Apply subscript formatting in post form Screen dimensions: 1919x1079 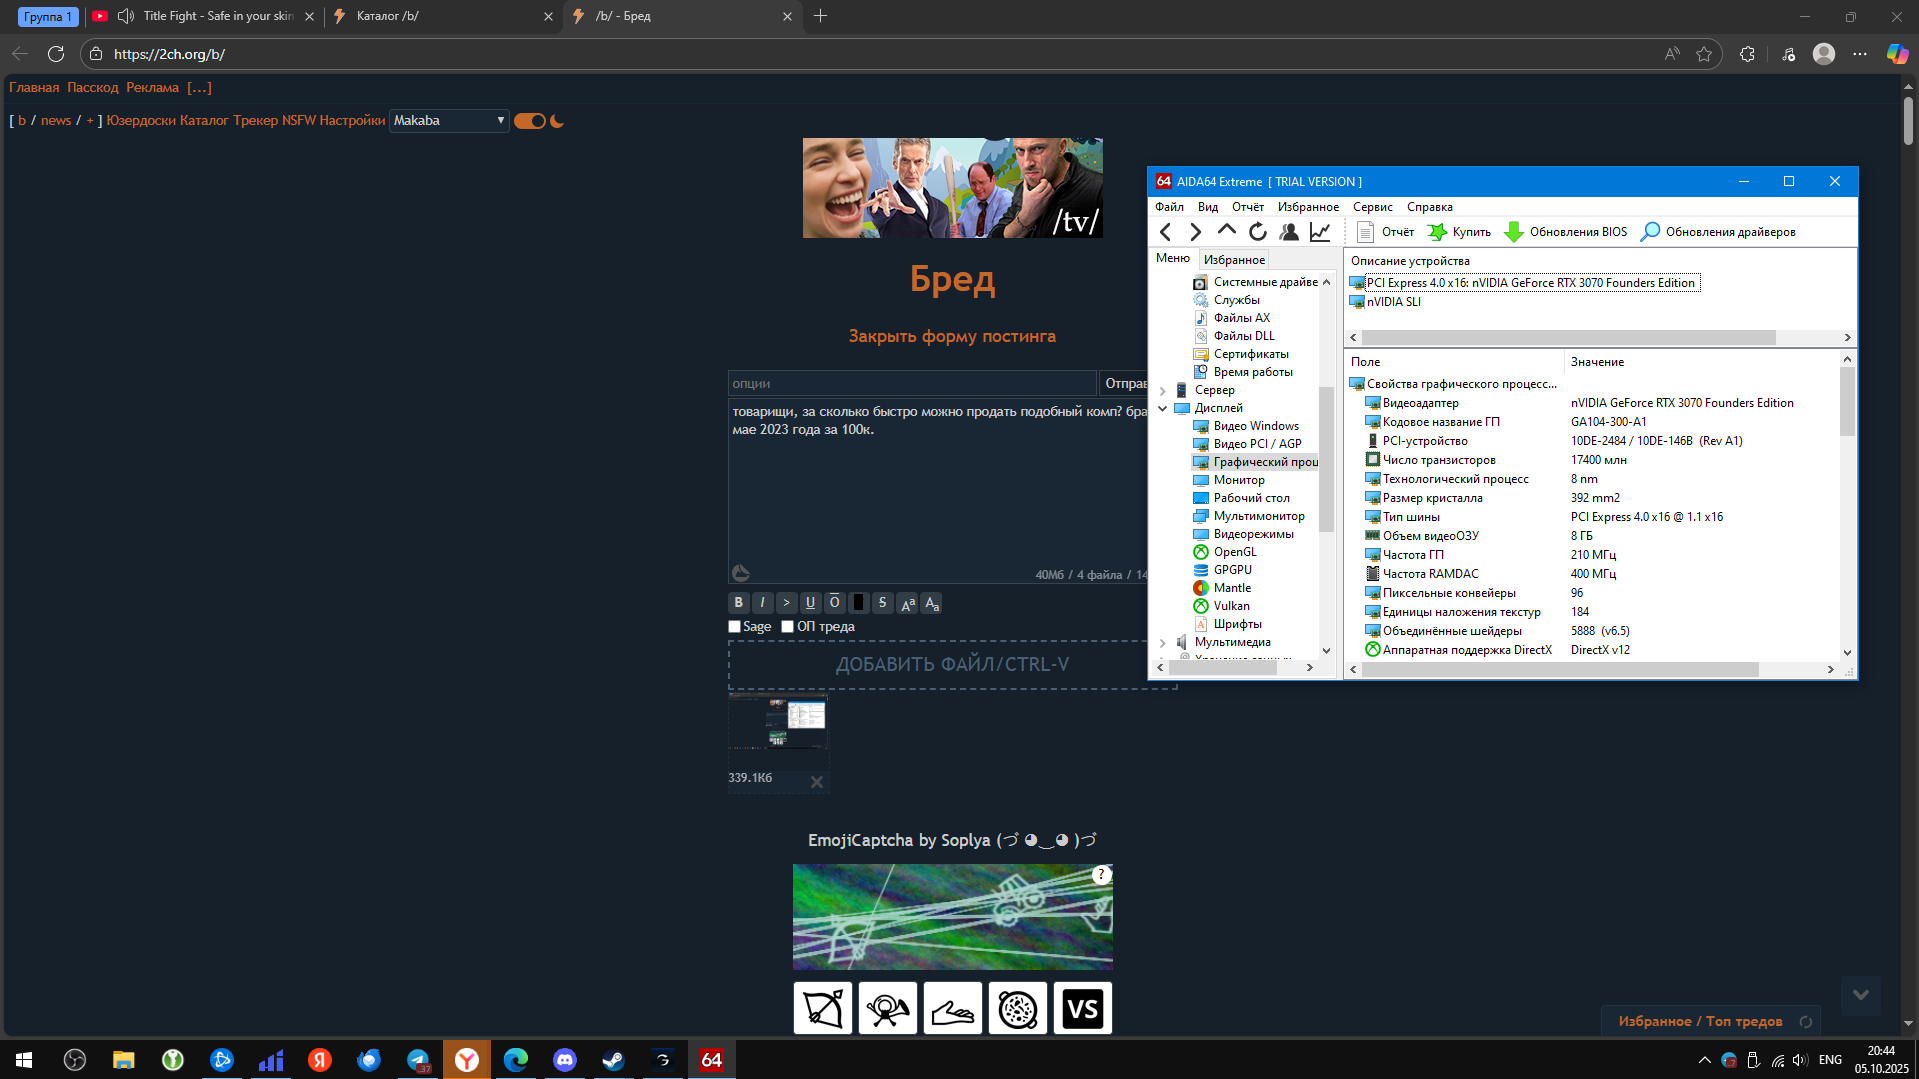(932, 603)
